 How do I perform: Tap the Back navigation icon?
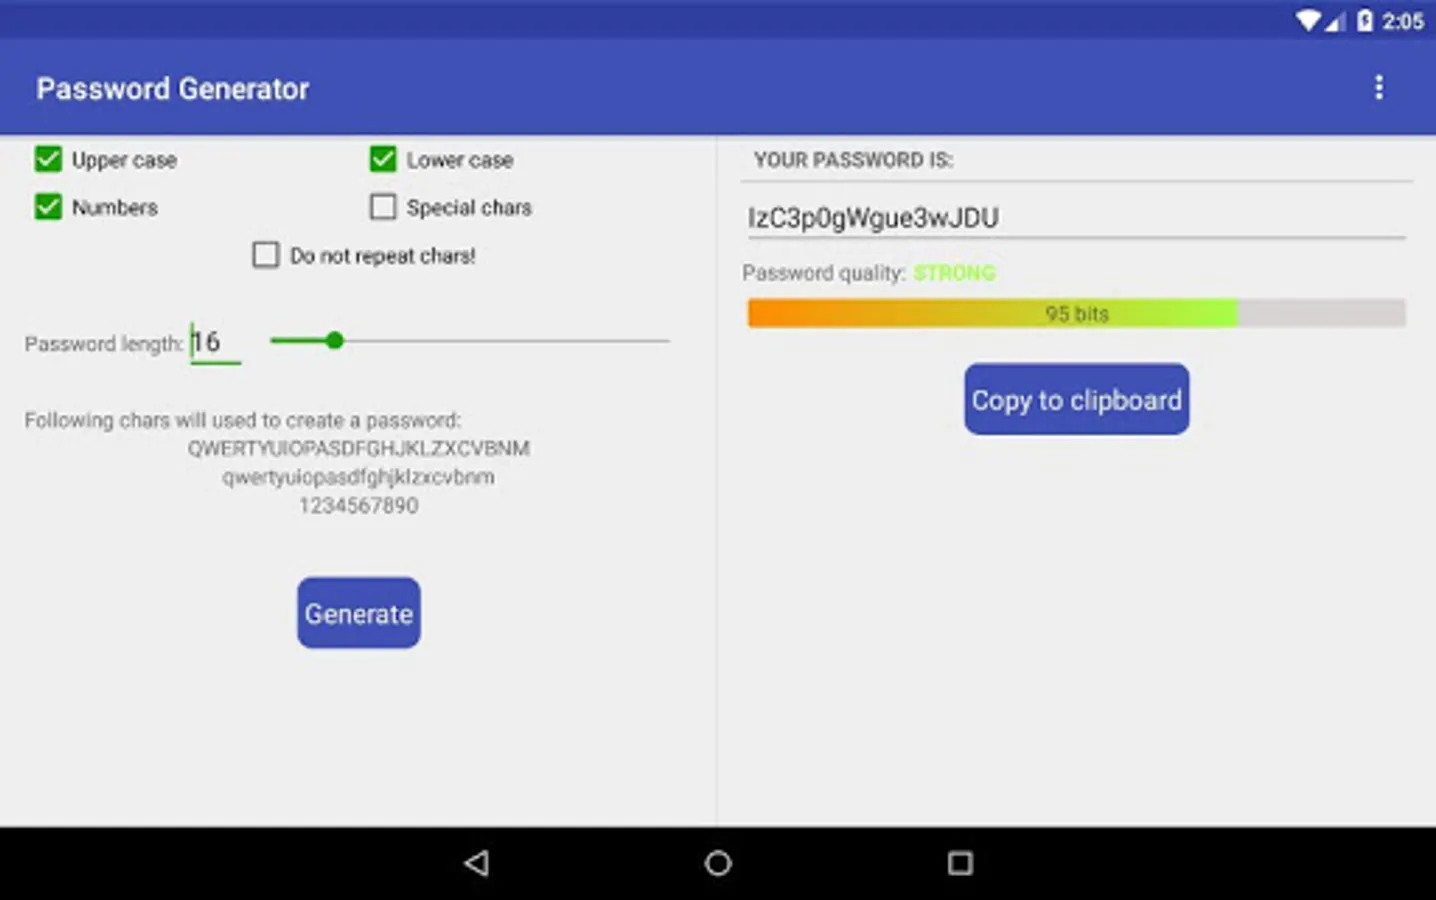tap(477, 863)
